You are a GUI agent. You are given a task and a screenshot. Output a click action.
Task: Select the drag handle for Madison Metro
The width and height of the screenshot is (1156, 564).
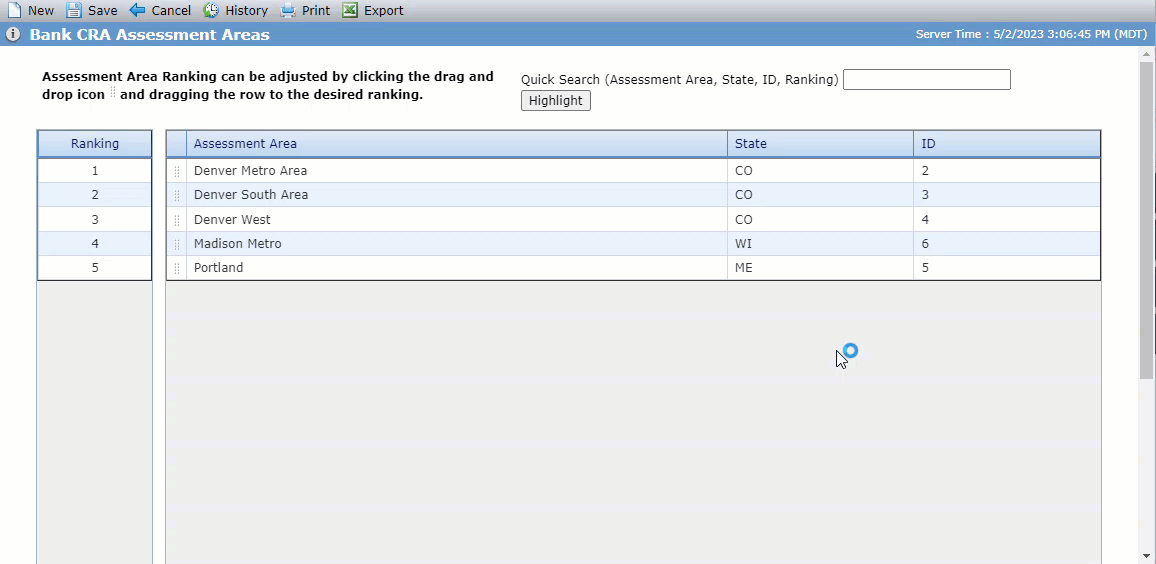pos(176,244)
